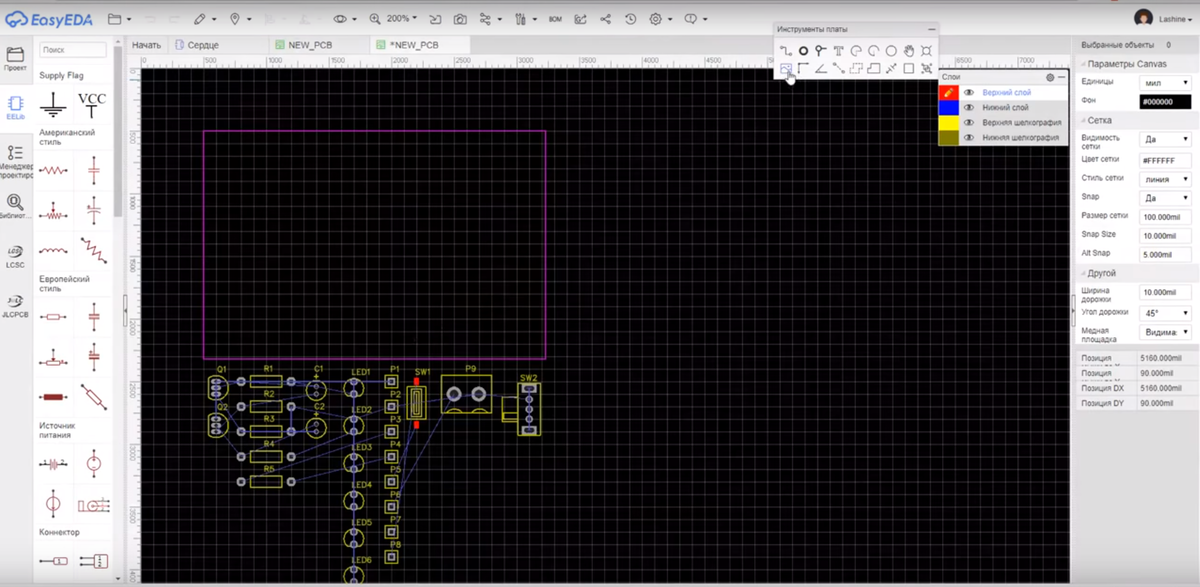Screen dimensions: 1200x587
Task: Switch to the Сердце tab
Action: 202,45
